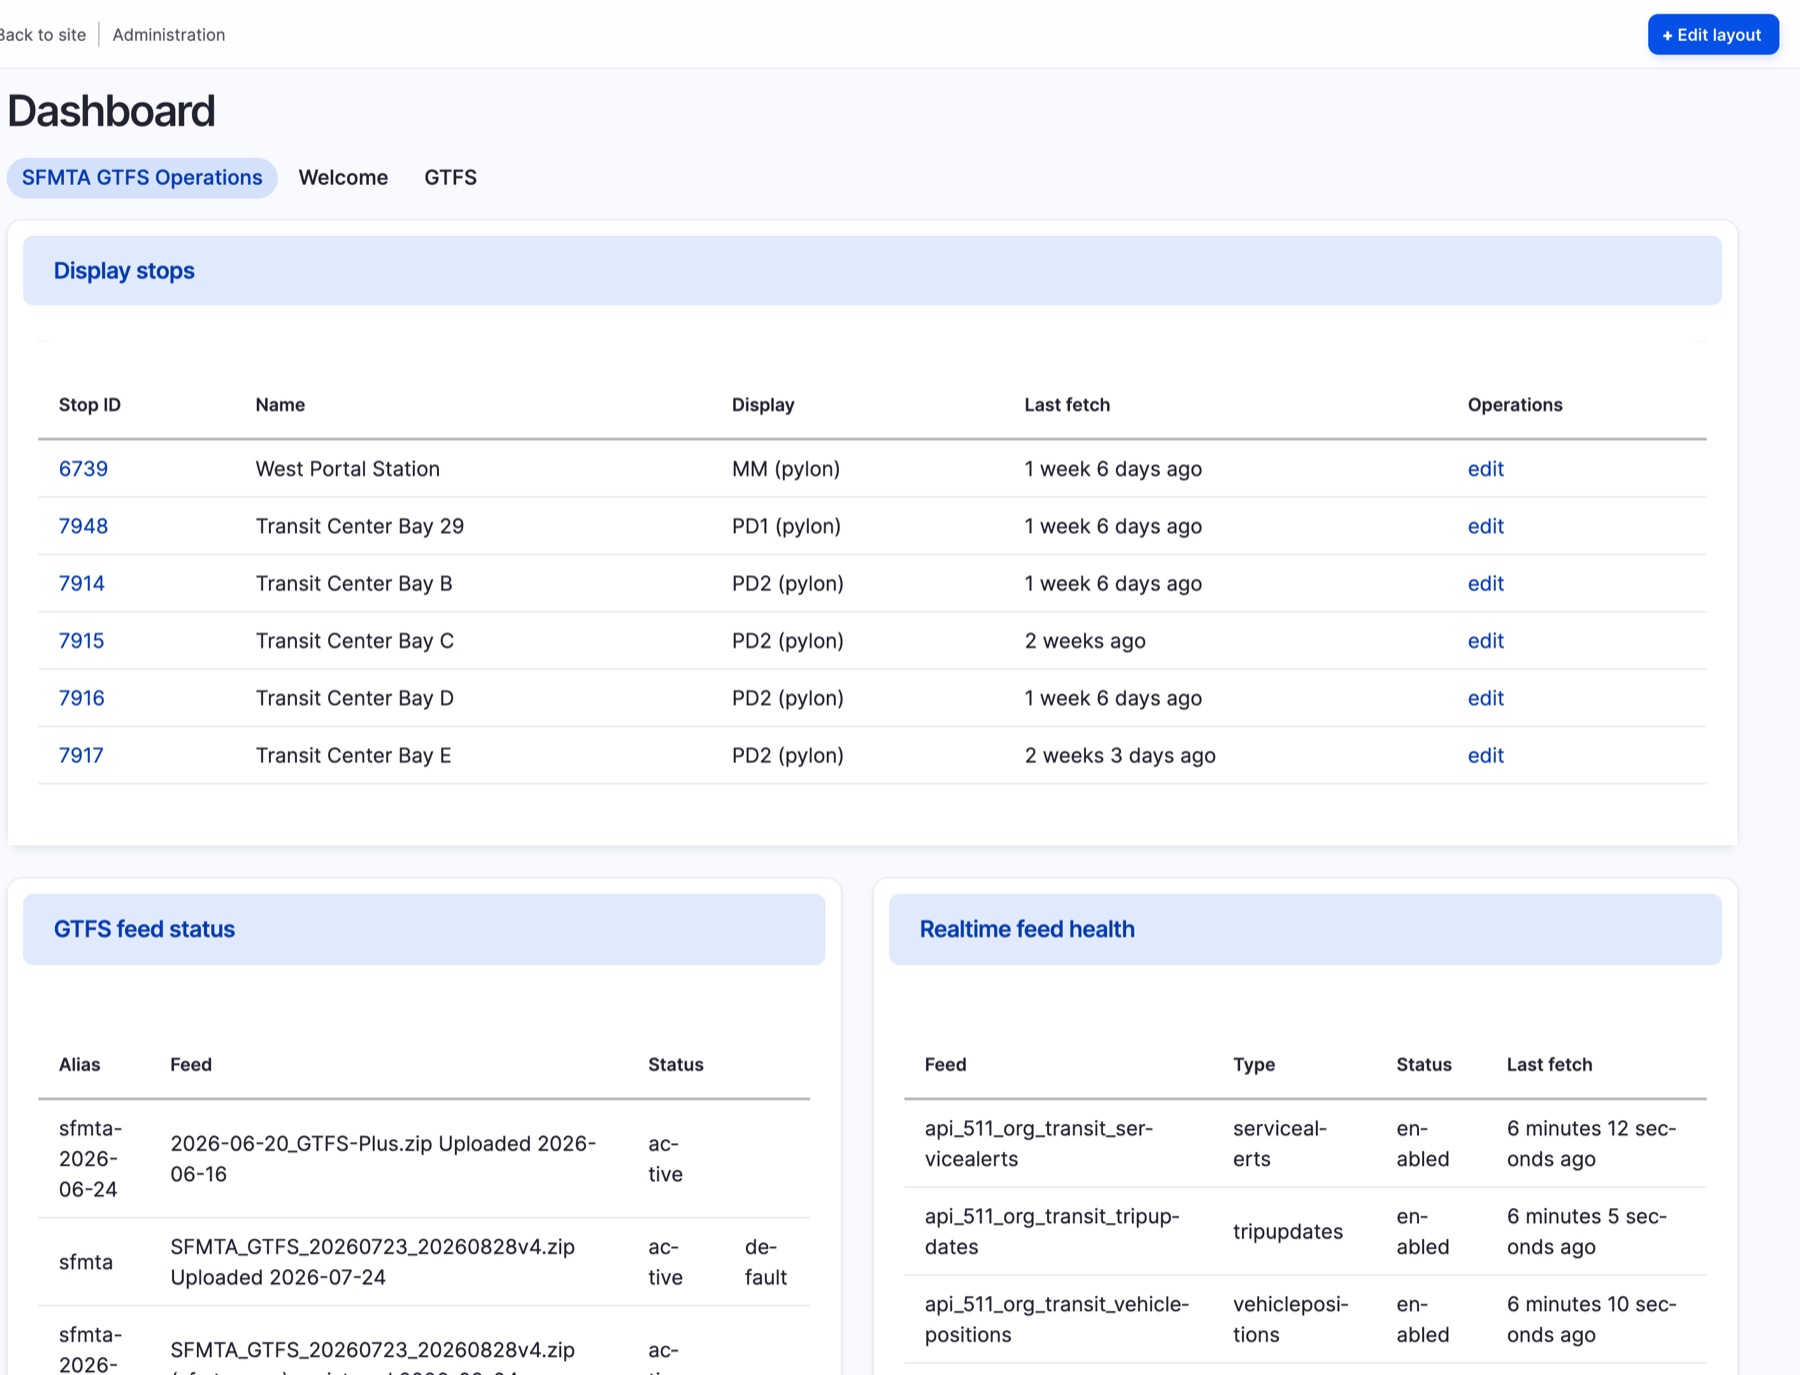Screen dimensions: 1800x1375
Task: Click the Operations column header
Action: tap(1515, 405)
